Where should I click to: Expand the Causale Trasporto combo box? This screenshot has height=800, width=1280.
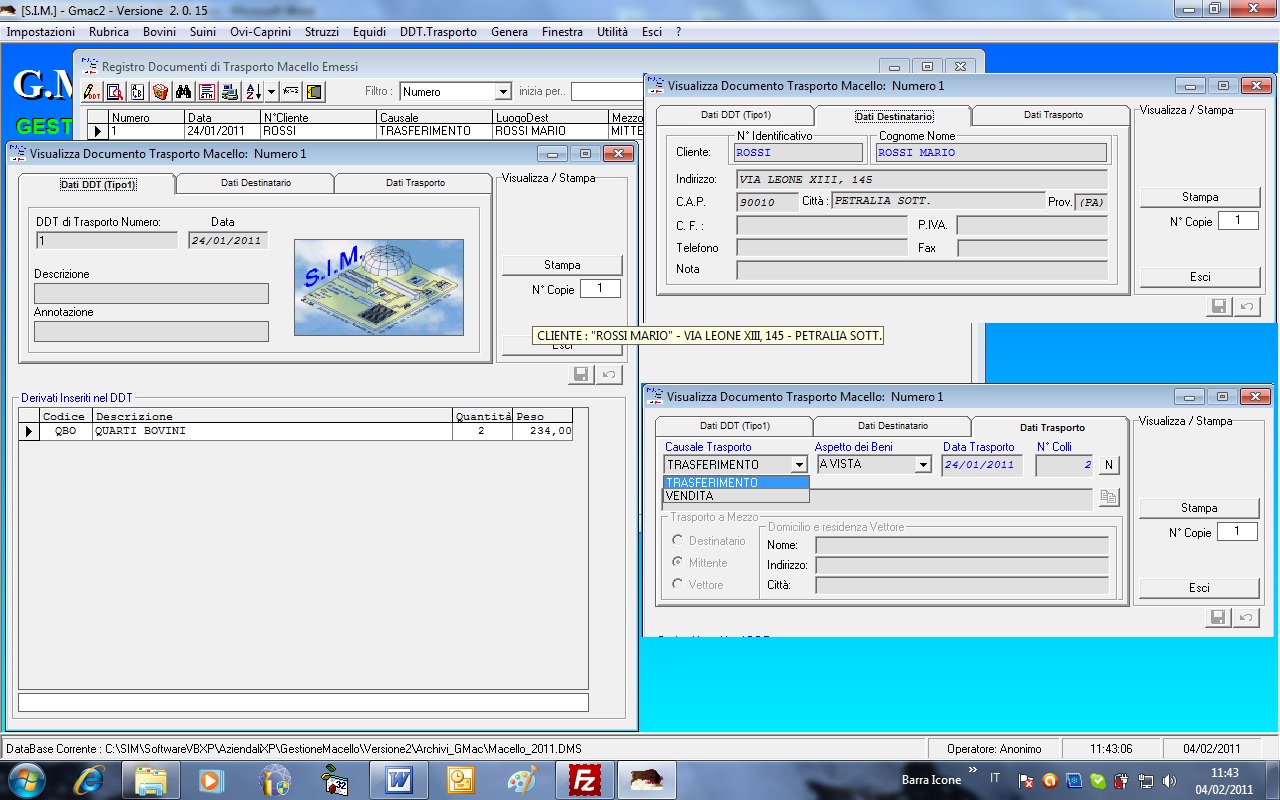click(x=798, y=465)
